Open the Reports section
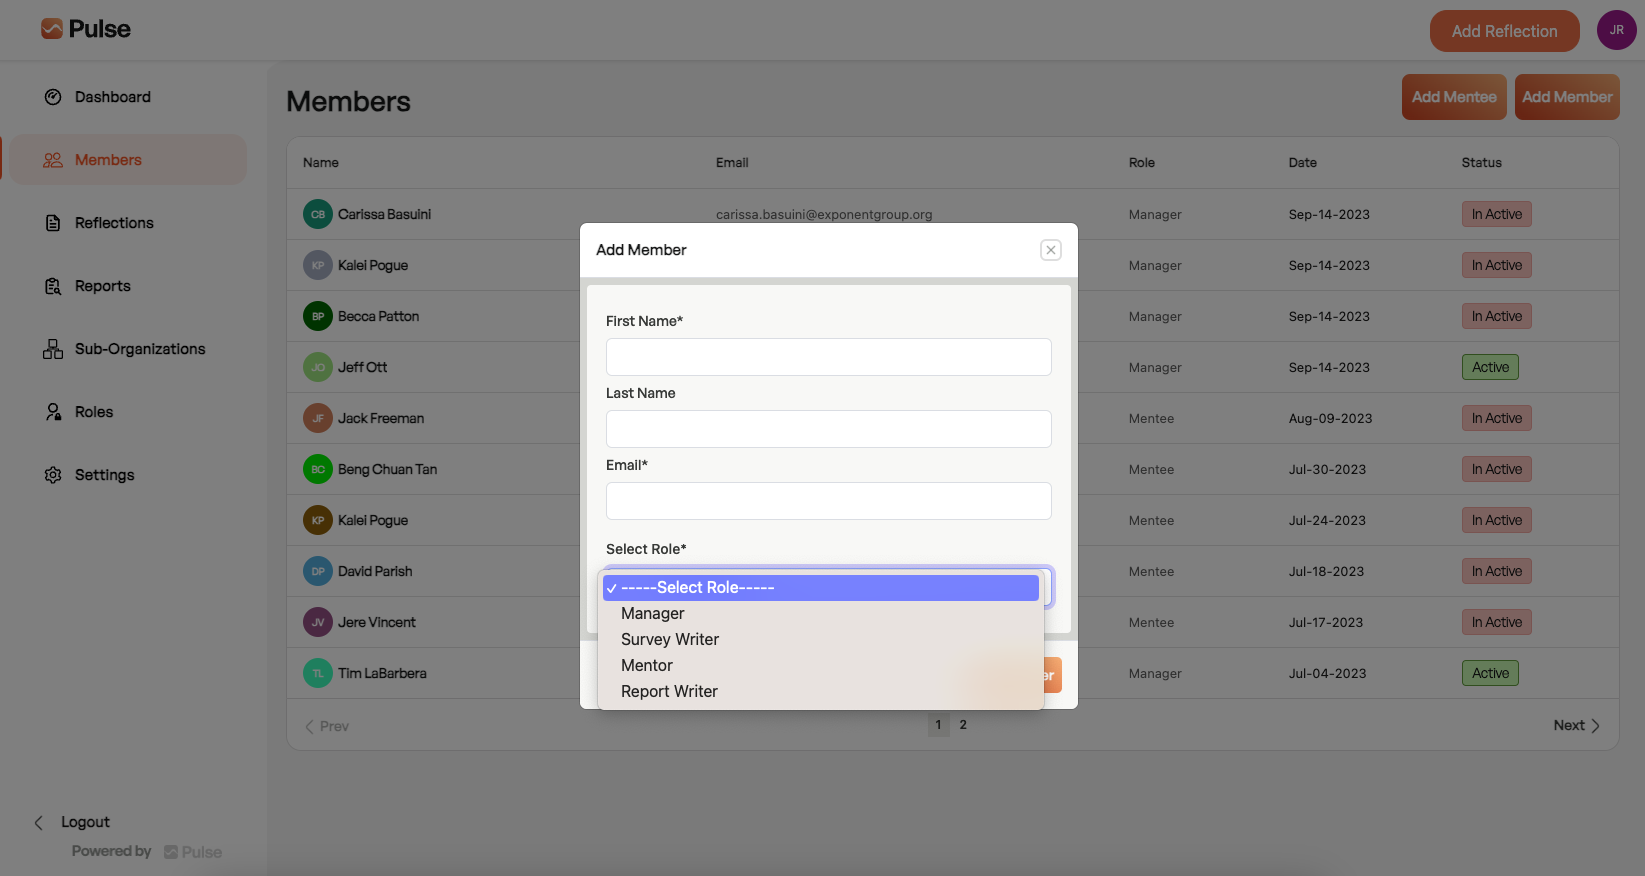This screenshot has width=1645, height=876. pos(103,286)
